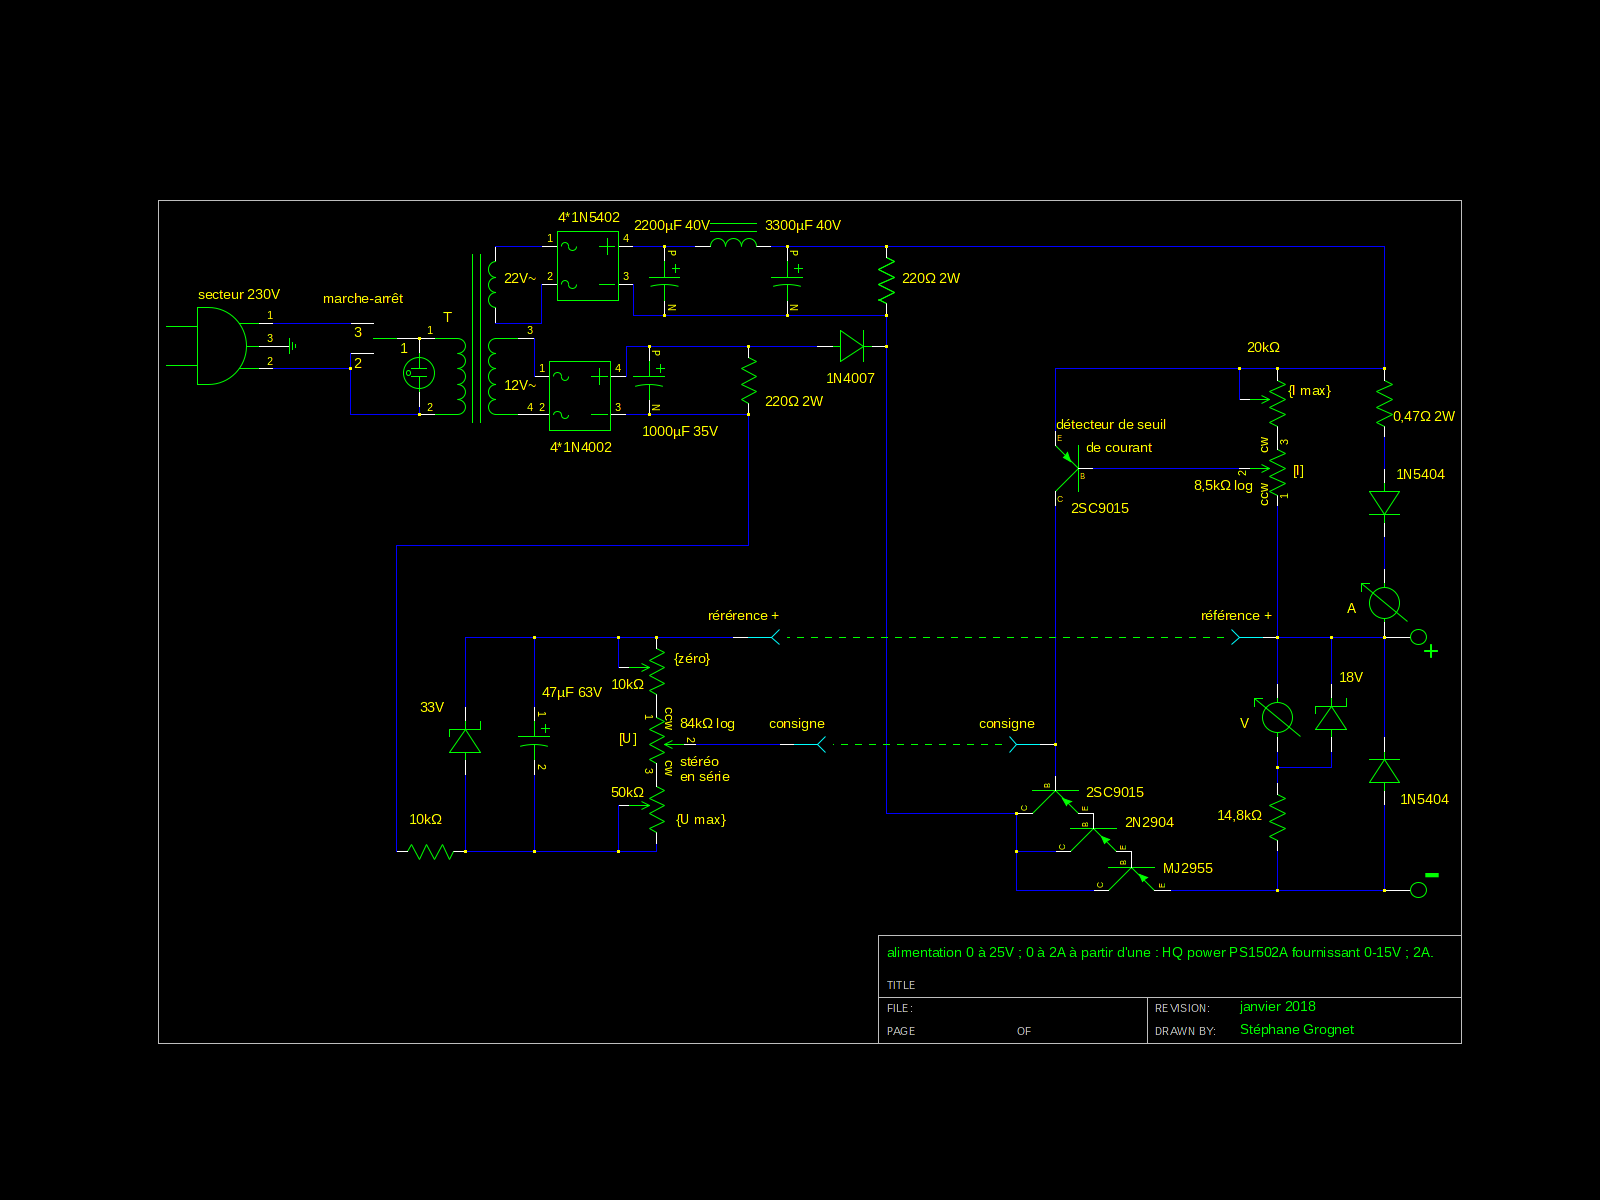The width and height of the screenshot is (1600, 1200).
Task: Click the 33V zener diode symbol
Action: 465,741
